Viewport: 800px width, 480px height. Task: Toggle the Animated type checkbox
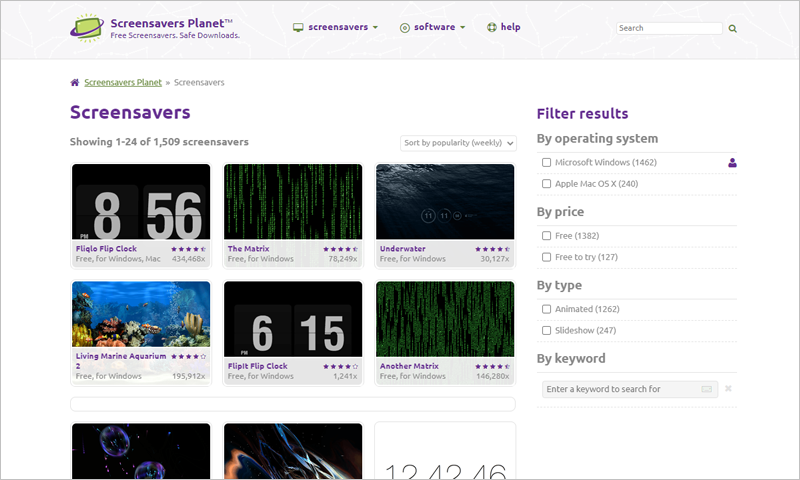(x=546, y=309)
